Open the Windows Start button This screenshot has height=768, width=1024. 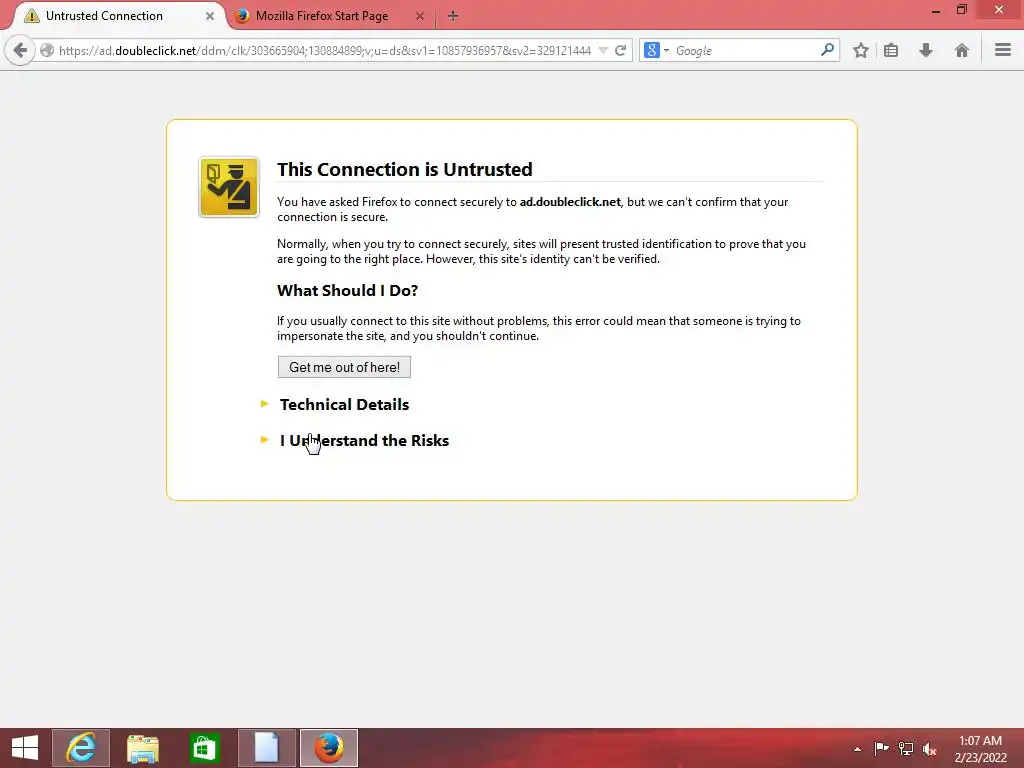tap(25, 748)
